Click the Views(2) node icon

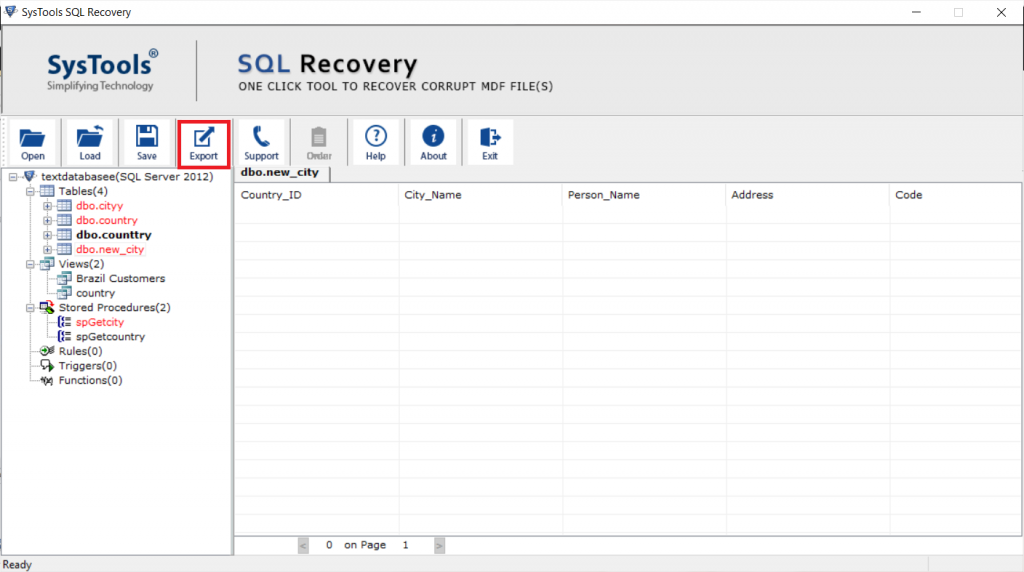[47, 264]
